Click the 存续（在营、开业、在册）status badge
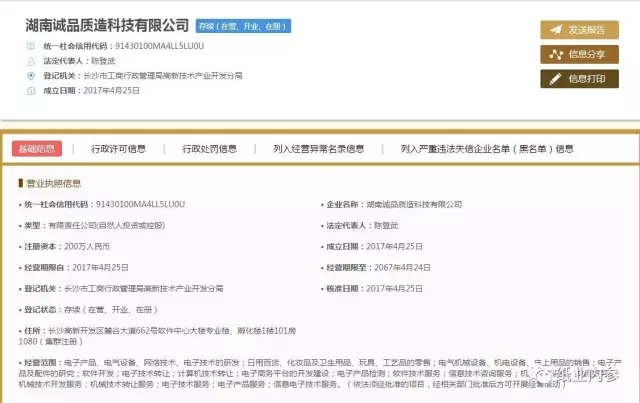This screenshot has height=403, width=640. click(243, 26)
